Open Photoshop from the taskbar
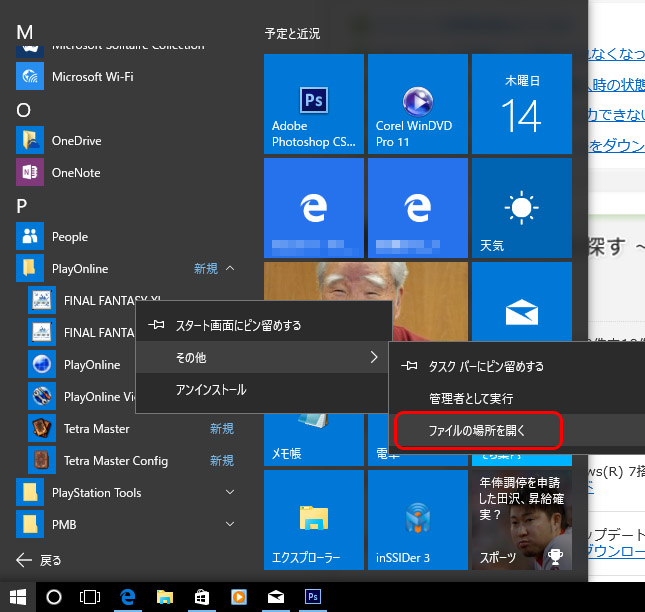 pos(313,597)
